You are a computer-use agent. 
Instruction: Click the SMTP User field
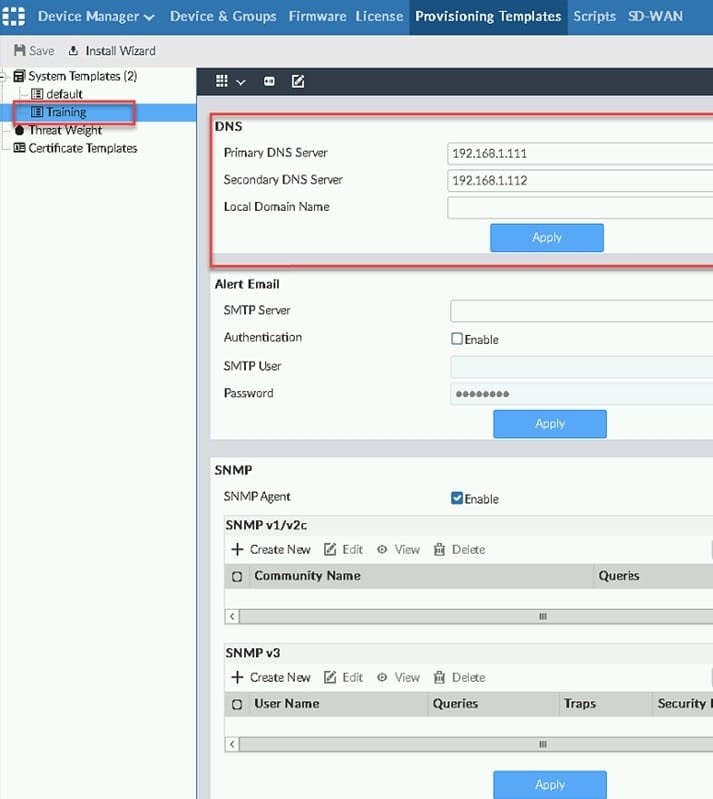(582, 367)
